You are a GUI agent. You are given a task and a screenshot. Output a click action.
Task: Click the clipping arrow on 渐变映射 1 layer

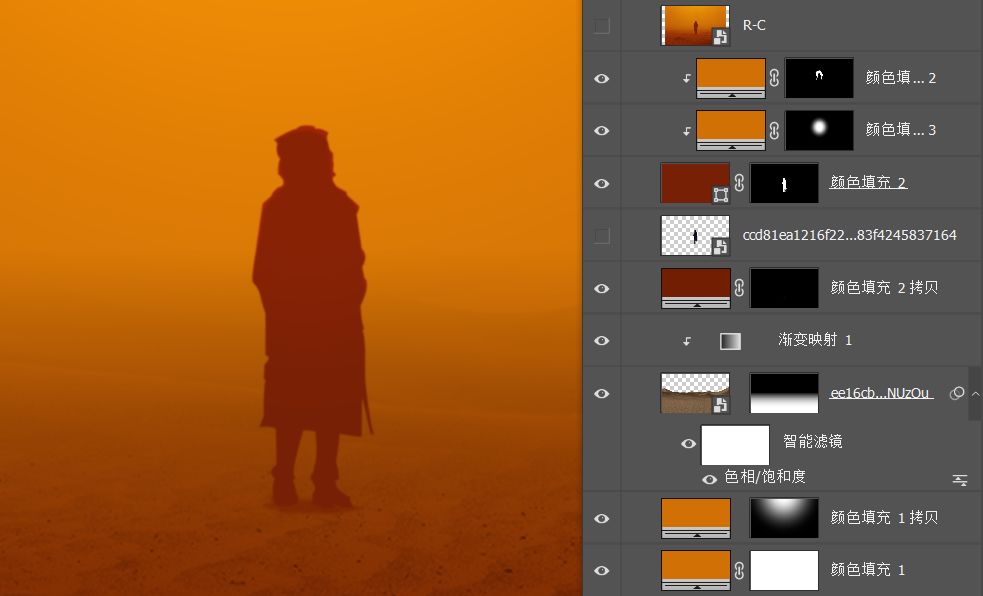coord(687,341)
